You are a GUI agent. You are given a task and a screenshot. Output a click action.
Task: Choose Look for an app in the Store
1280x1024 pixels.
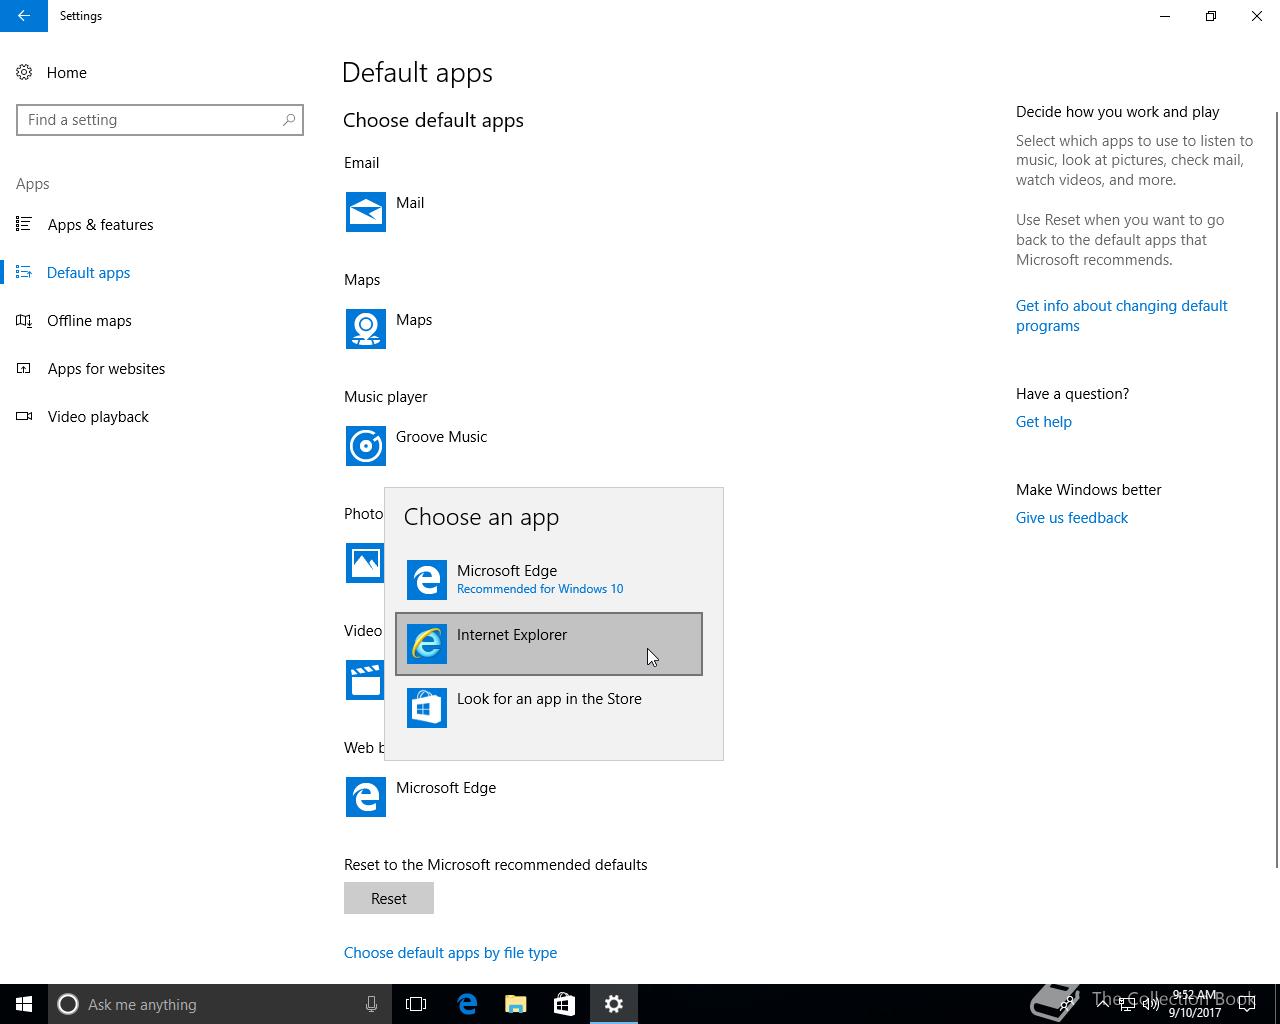[x=549, y=708]
